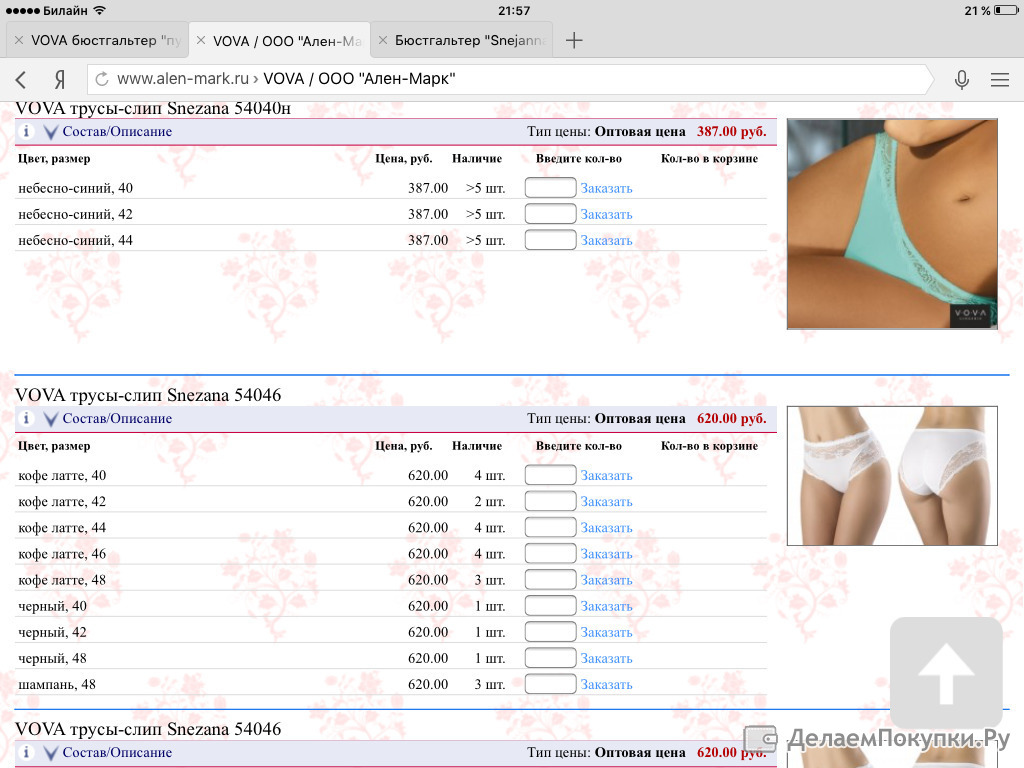This screenshot has height=768, width=1024.
Task: Click the info icon for Snezana 54040н
Action: pyautogui.click(x=26, y=131)
